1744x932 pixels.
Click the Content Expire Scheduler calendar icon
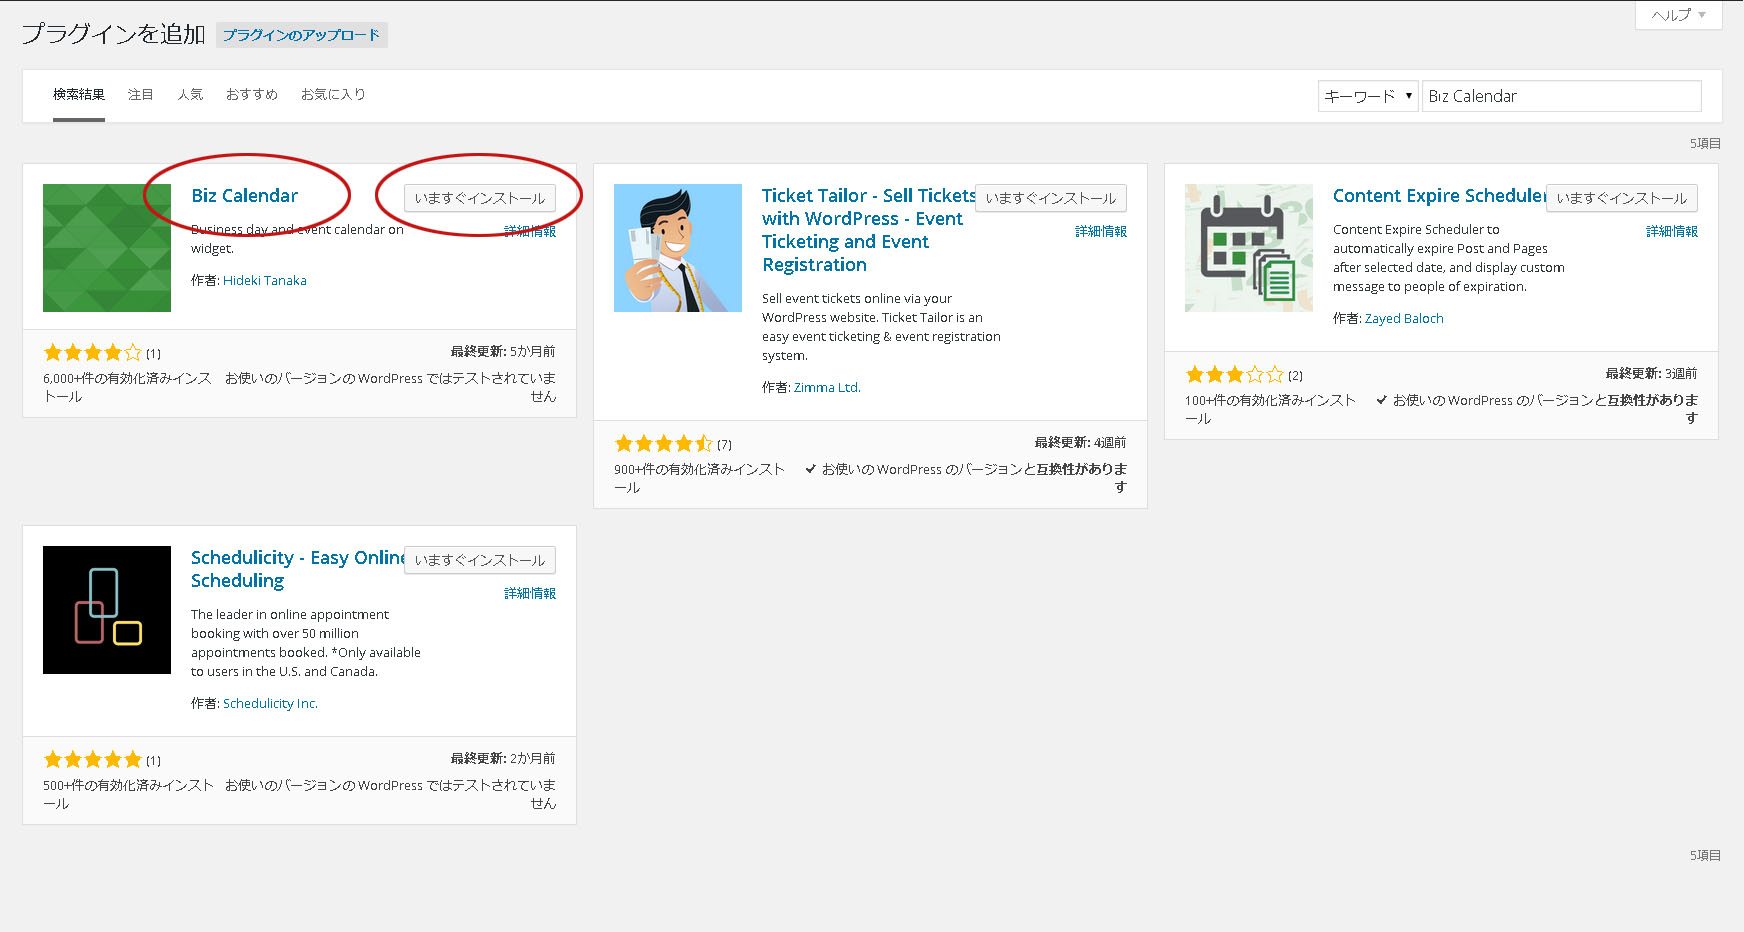pyautogui.click(x=1249, y=248)
